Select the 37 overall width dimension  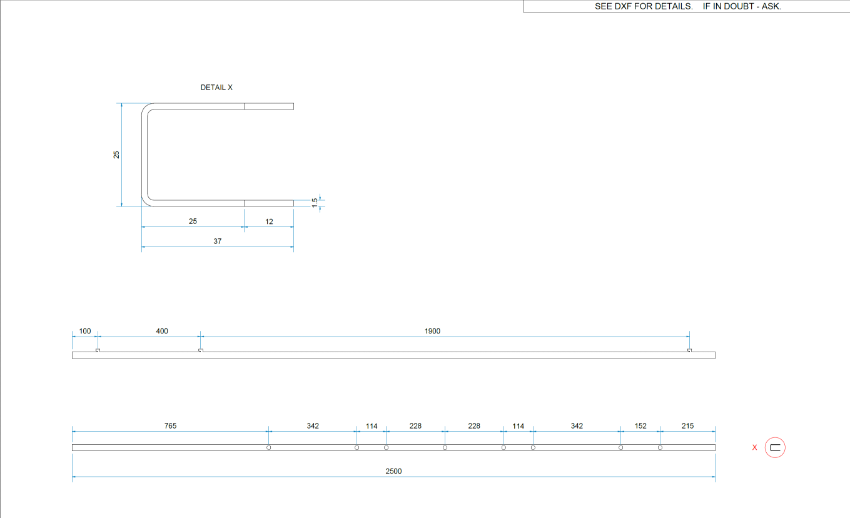click(x=217, y=241)
